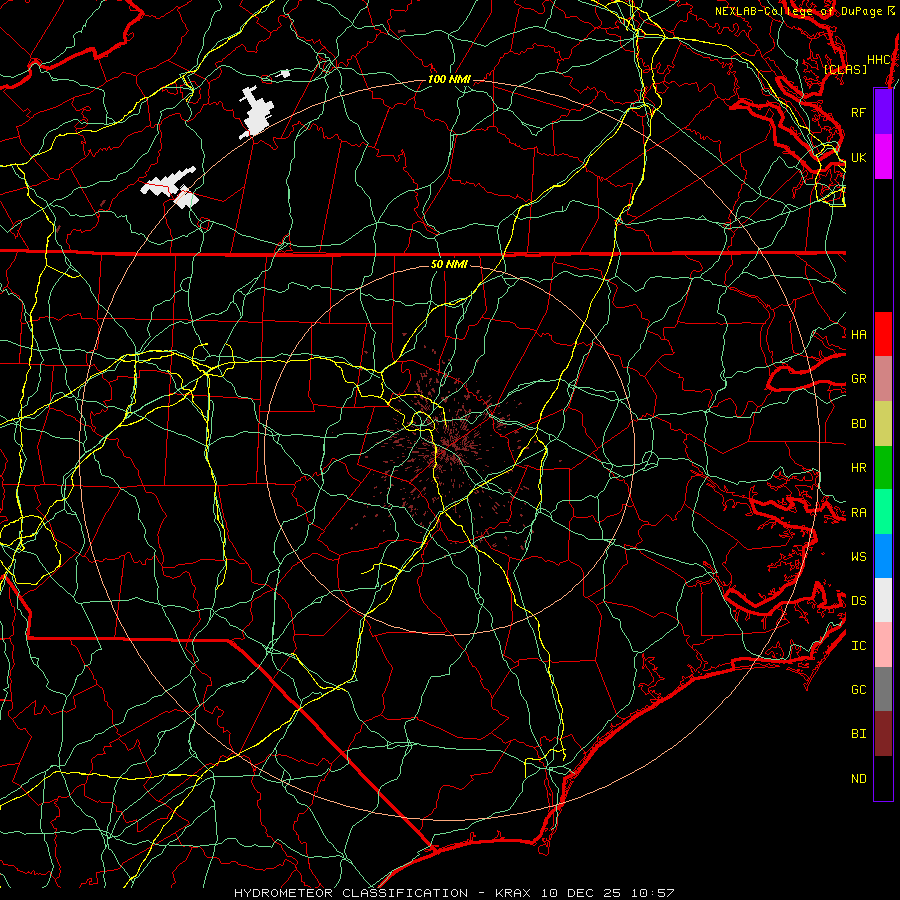The image size is (900, 900).
Task: Pick the RA light green legend swatch
Action: click(x=883, y=512)
